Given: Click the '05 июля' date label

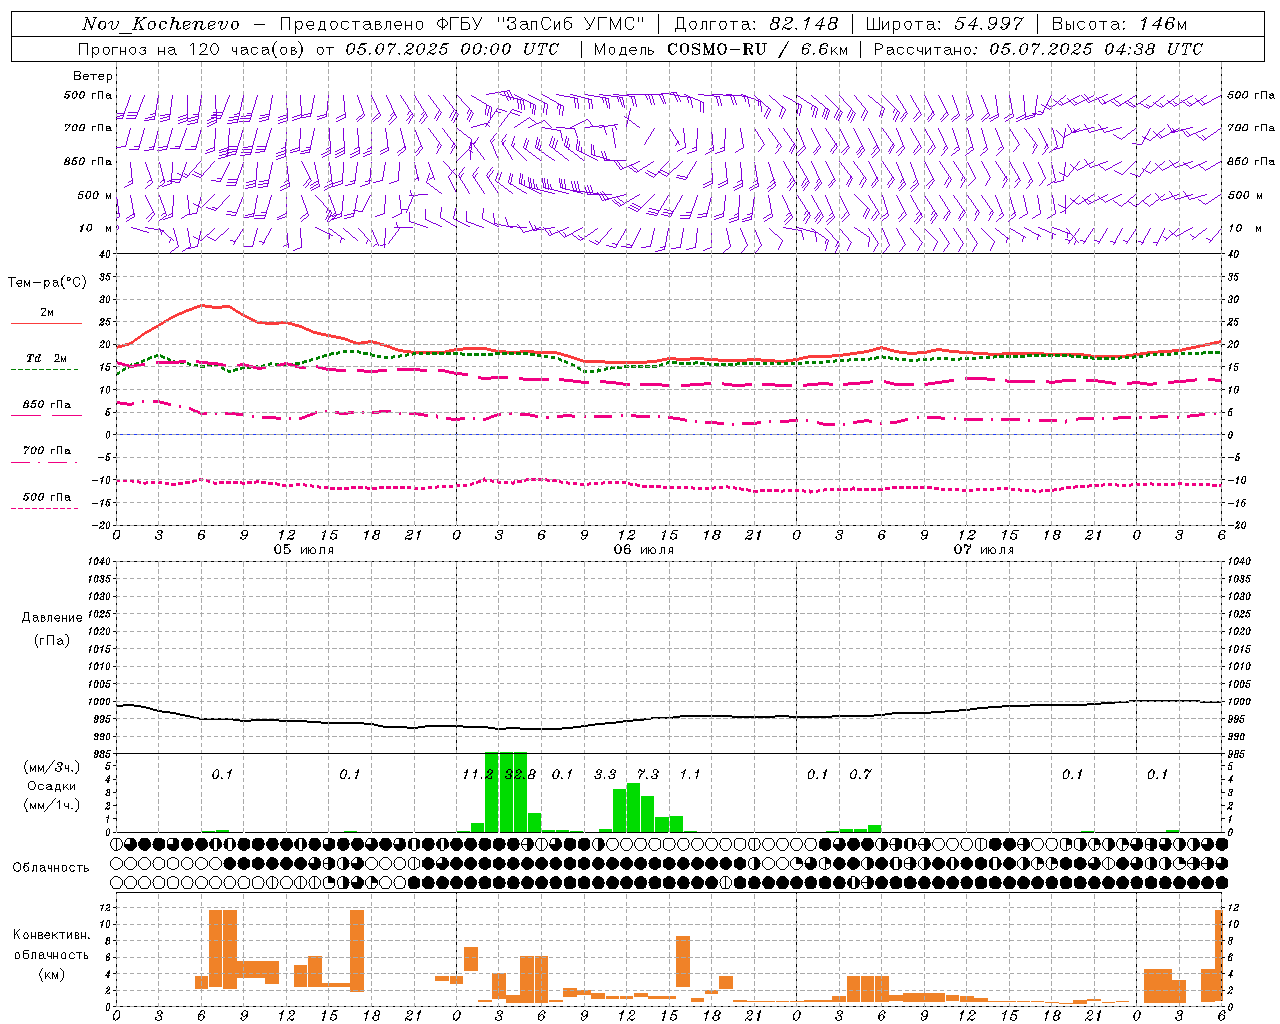Looking at the screenshot, I should pyautogui.click(x=304, y=550).
